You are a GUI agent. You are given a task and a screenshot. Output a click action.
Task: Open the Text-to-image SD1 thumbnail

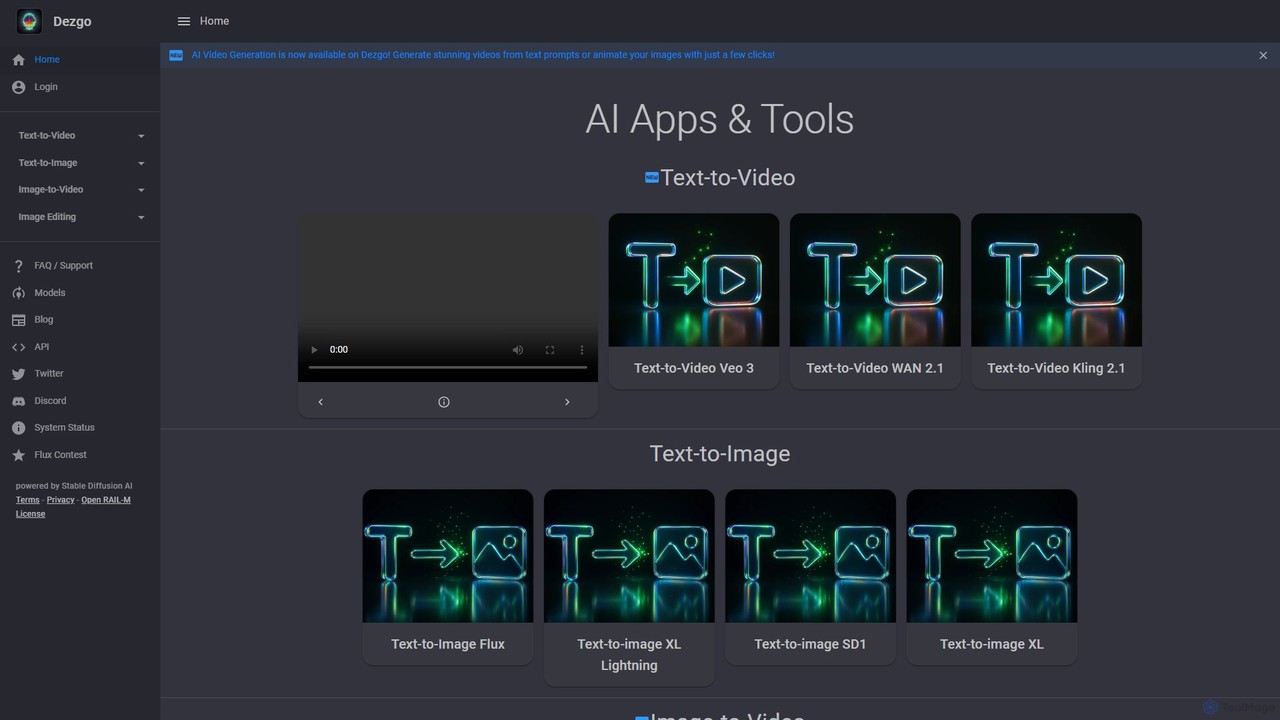click(810, 556)
